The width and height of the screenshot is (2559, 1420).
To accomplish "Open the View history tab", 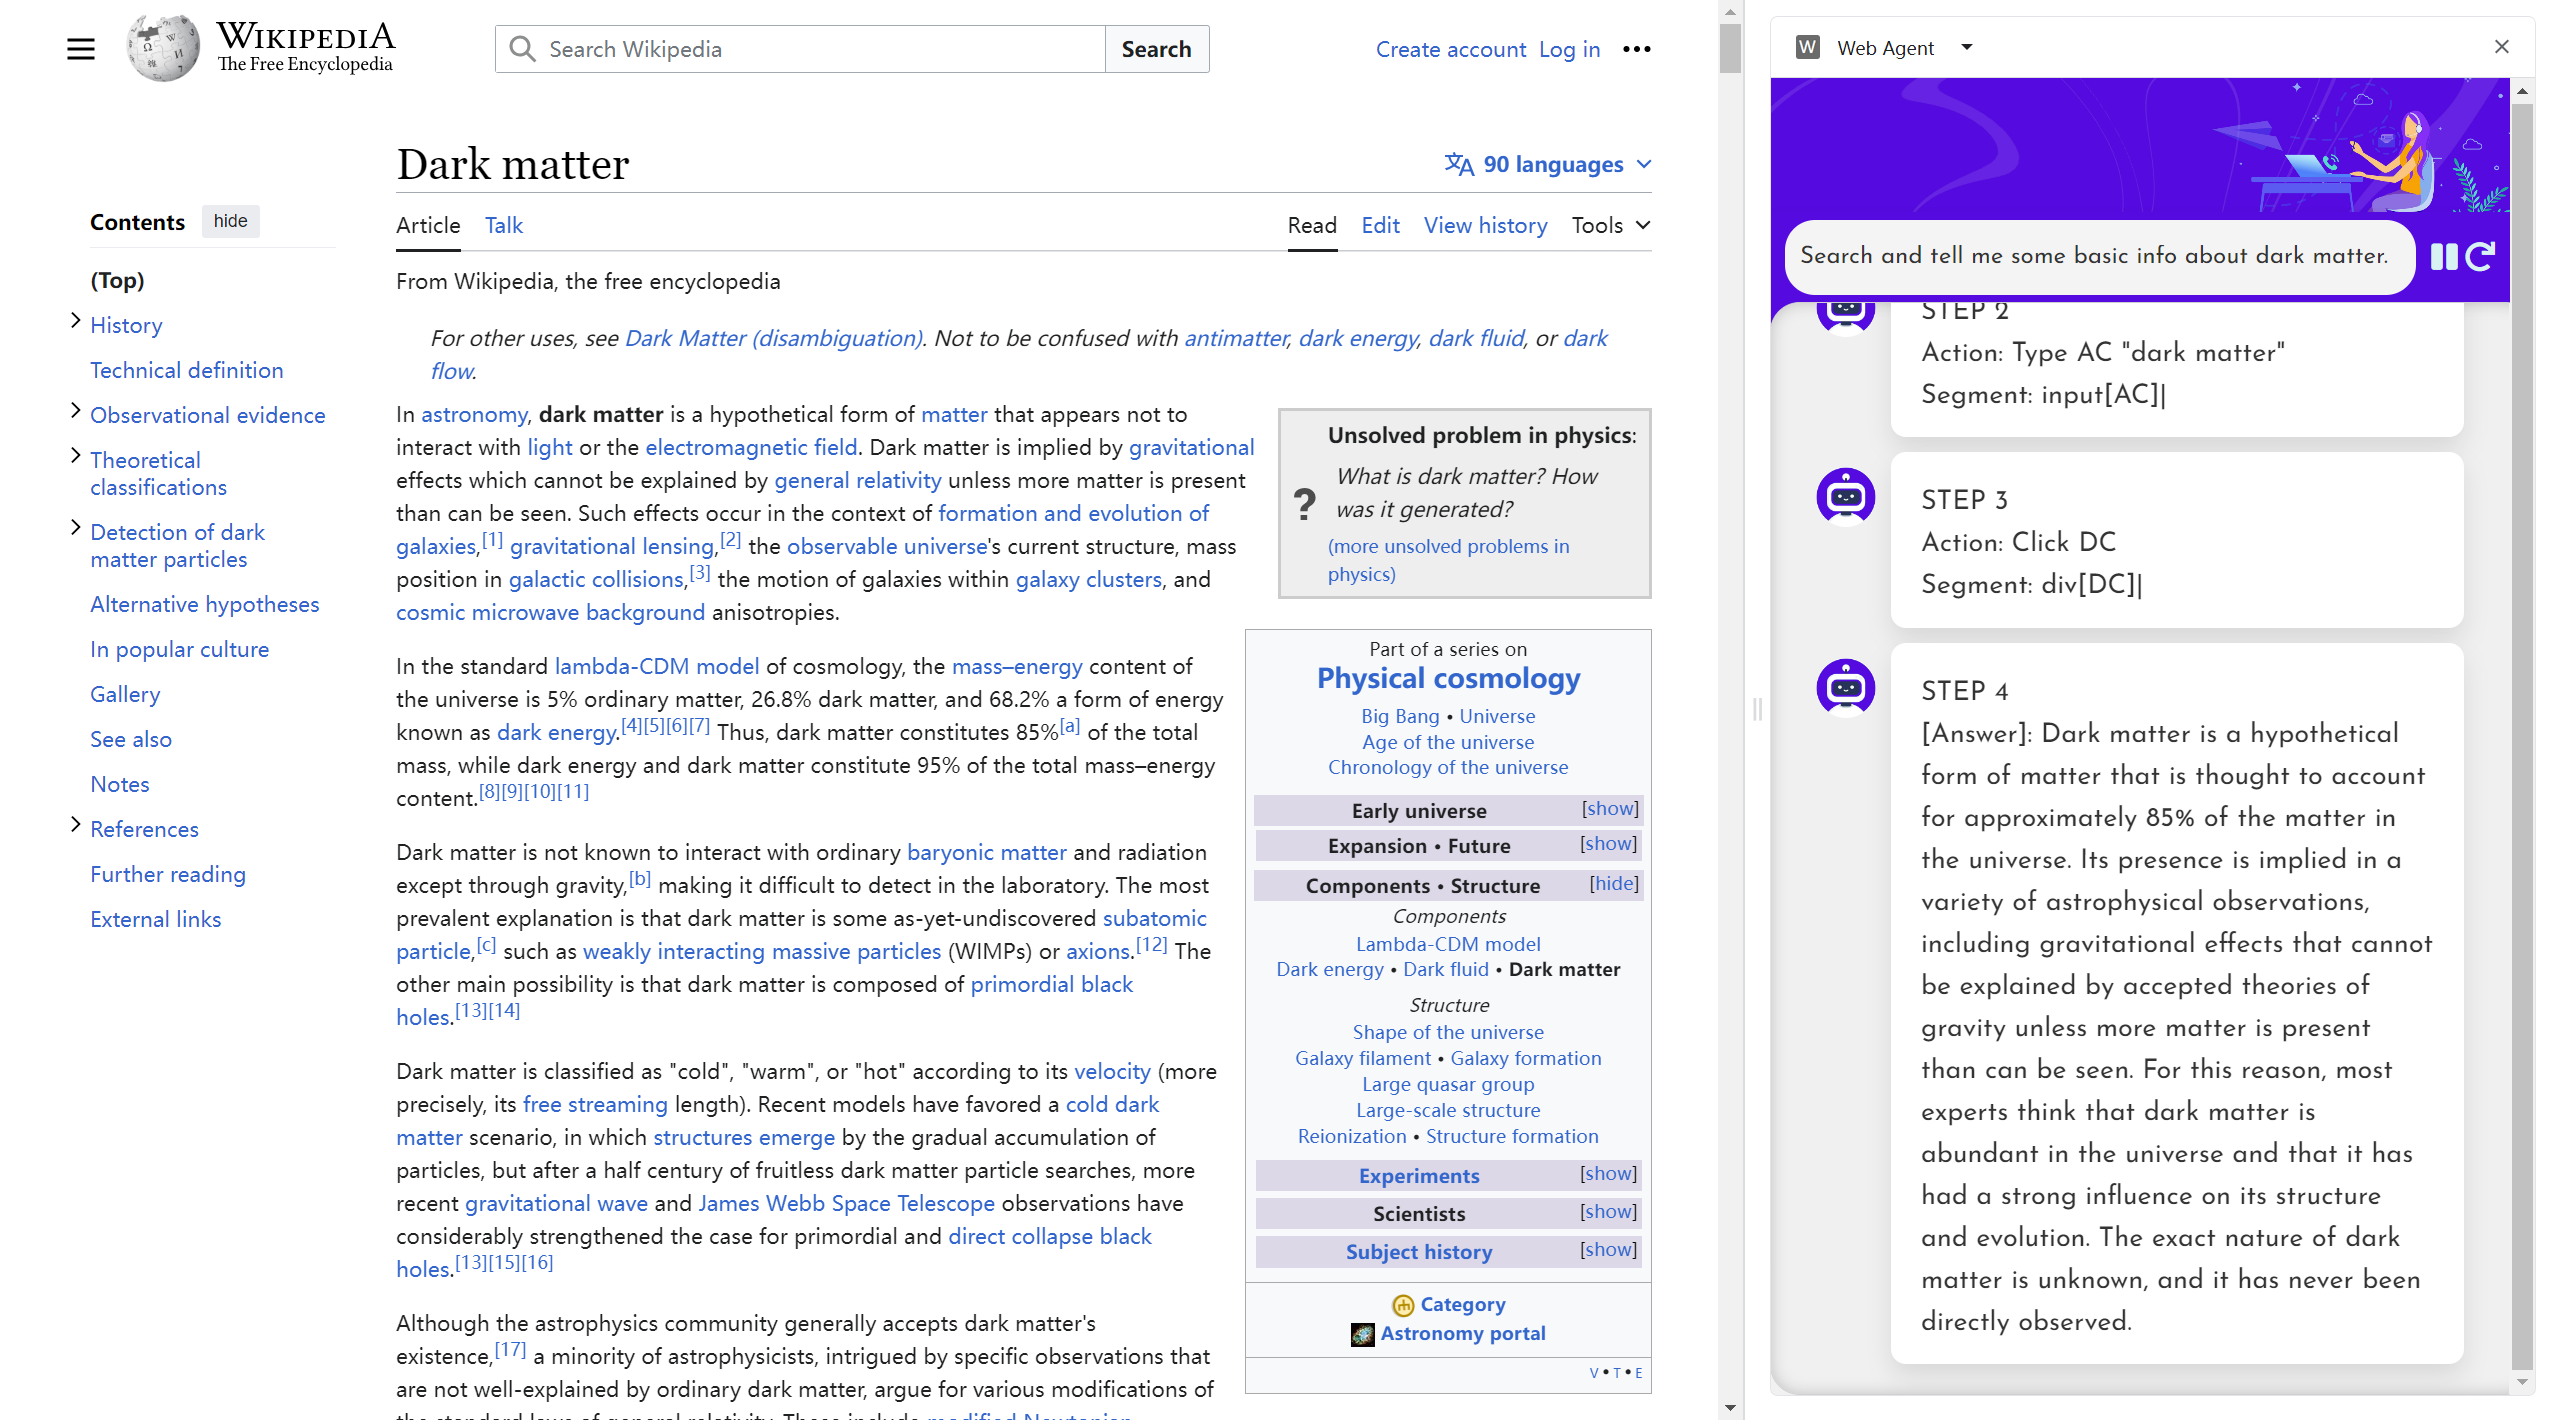I will 1485,225.
